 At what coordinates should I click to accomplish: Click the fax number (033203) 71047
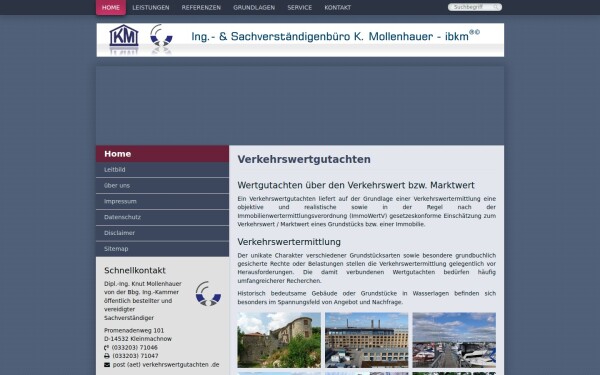(135, 356)
